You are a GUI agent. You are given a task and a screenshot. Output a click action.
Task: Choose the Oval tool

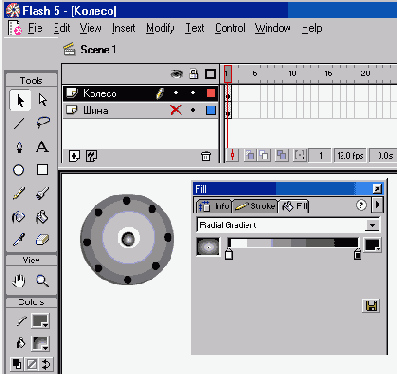tap(19, 170)
